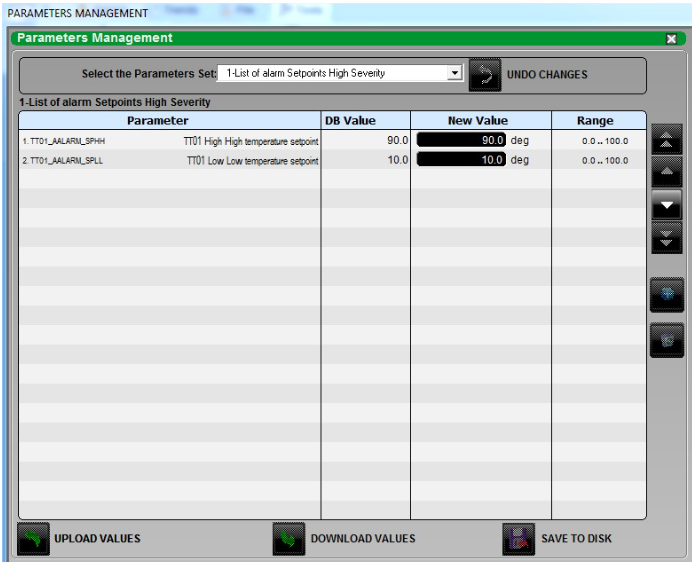The width and height of the screenshot is (692, 562).
Task: Click the DB Value column header
Action: pyautogui.click(x=366, y=121)
